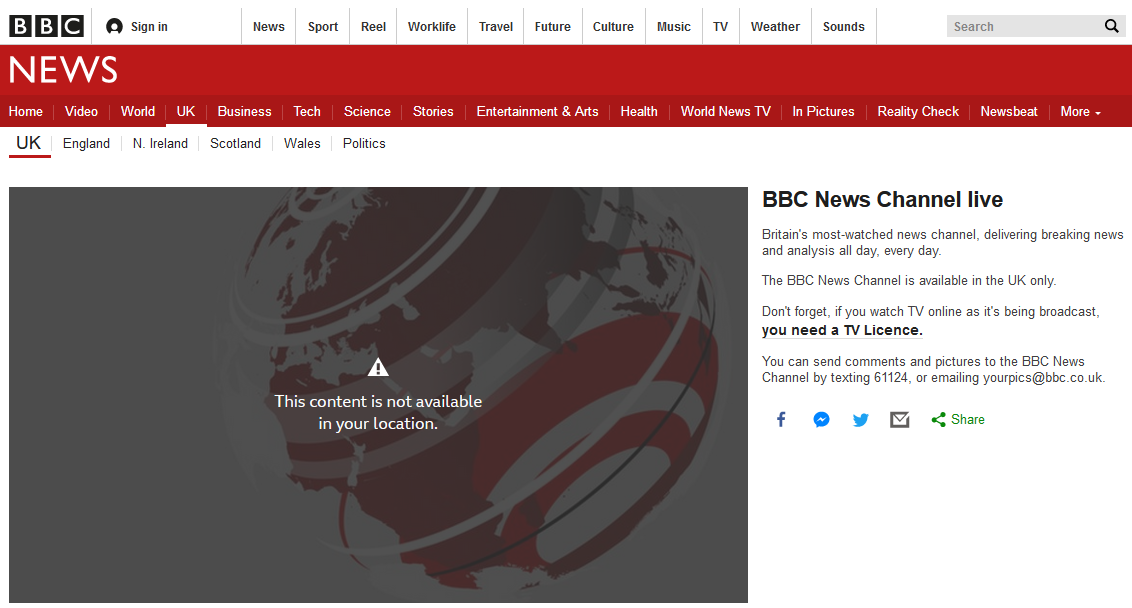Go to In Pictures section
Screen dimensions: 1132x608
(x=823, y=112)
